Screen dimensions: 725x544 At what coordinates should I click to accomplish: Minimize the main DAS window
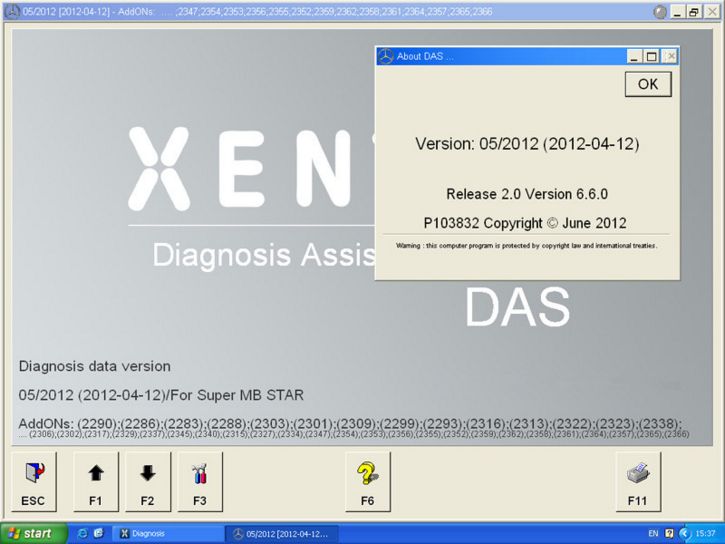[677, 12]
